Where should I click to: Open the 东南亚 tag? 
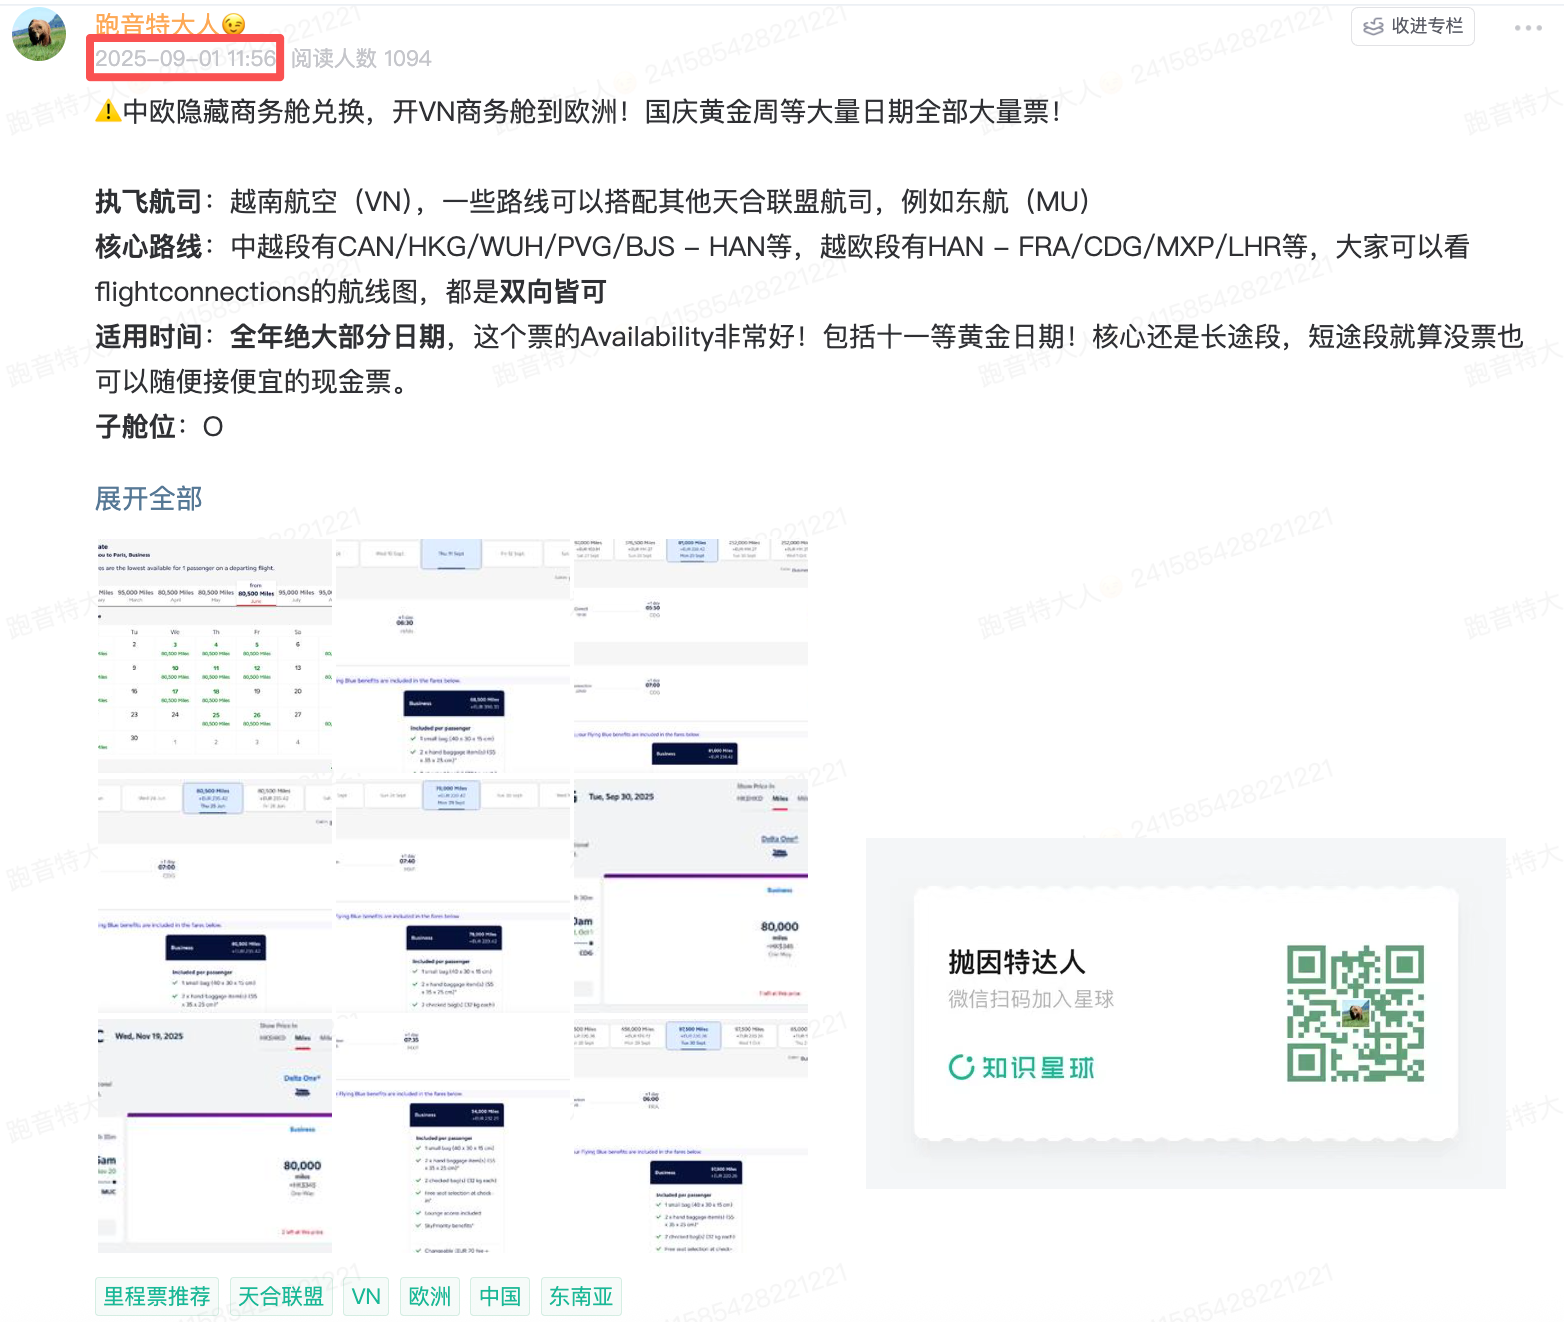tap(581, 1296)
